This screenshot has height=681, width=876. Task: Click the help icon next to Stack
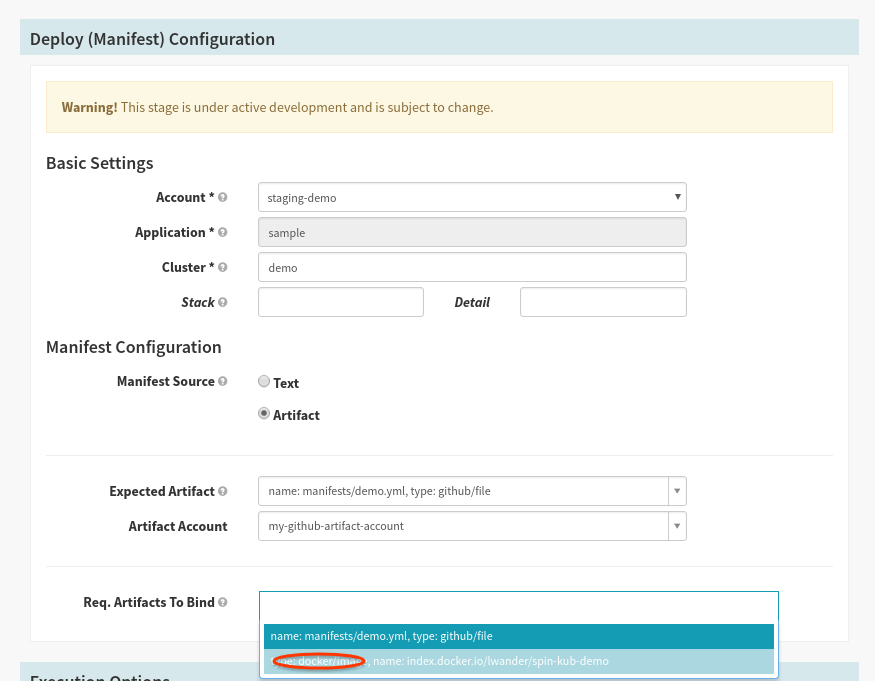223,302
